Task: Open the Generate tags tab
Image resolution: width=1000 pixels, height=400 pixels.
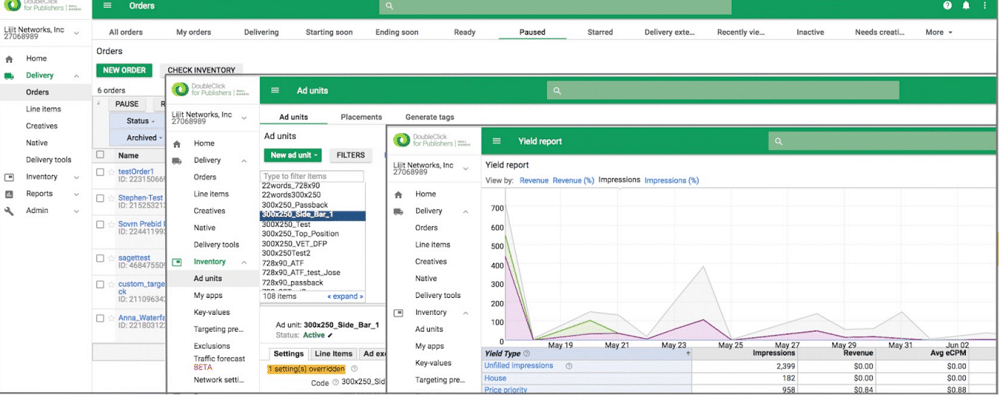Action: 430,117
